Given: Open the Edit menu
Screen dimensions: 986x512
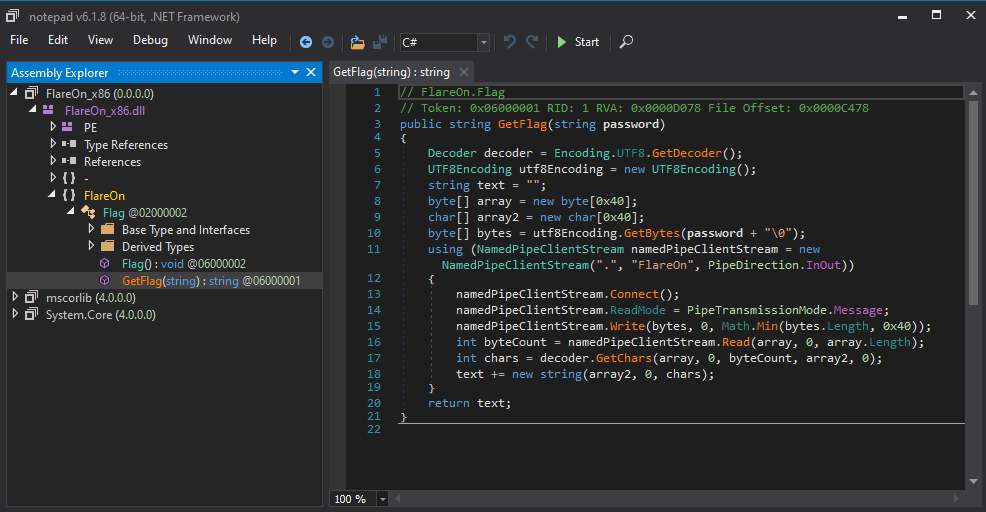Looking at the screenshot, I should click(58, 40).
